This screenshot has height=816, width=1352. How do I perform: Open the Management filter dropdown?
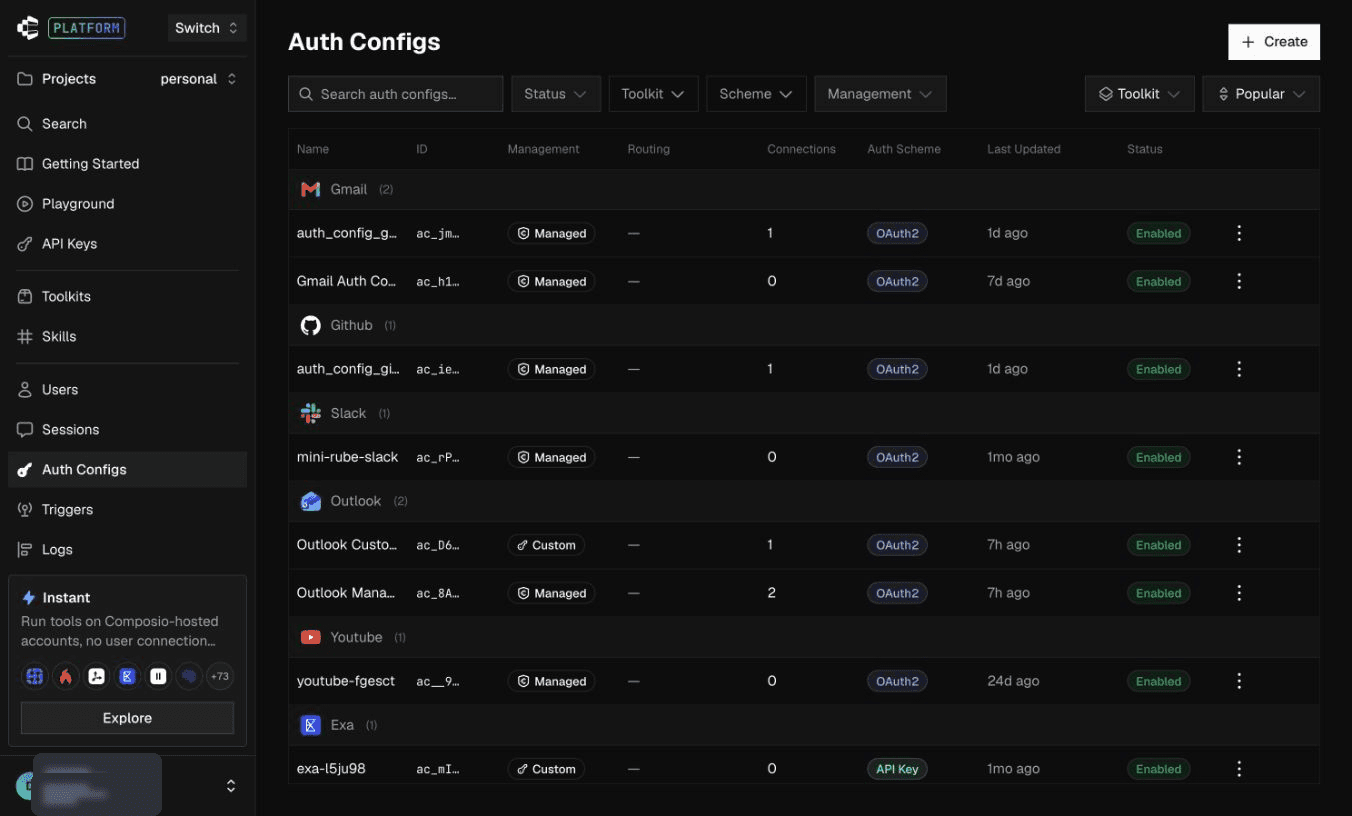coord(880,94)
